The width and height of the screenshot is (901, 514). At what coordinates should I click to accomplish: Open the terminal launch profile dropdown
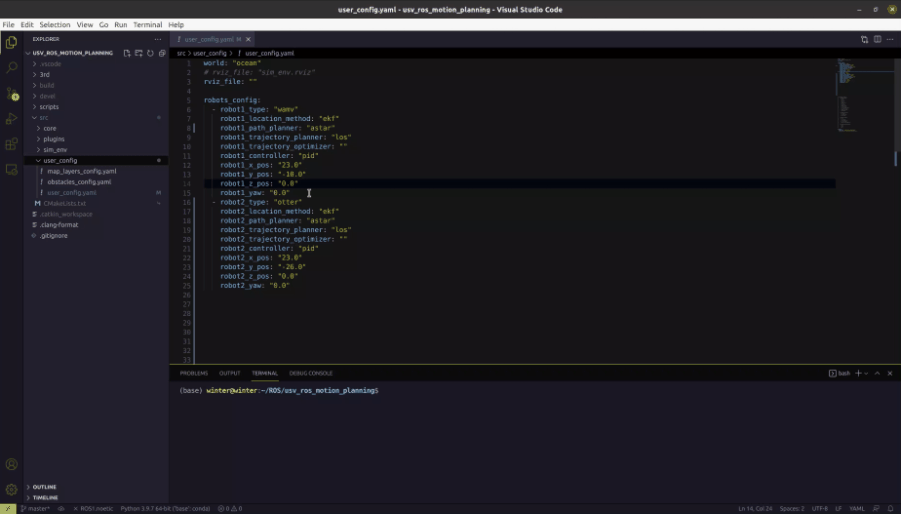(867, 373)
